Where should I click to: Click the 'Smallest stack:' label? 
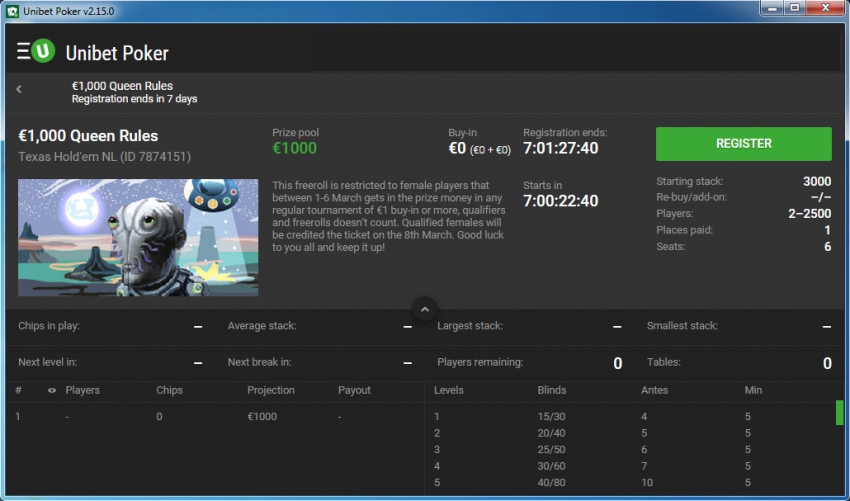pos(682,326)
